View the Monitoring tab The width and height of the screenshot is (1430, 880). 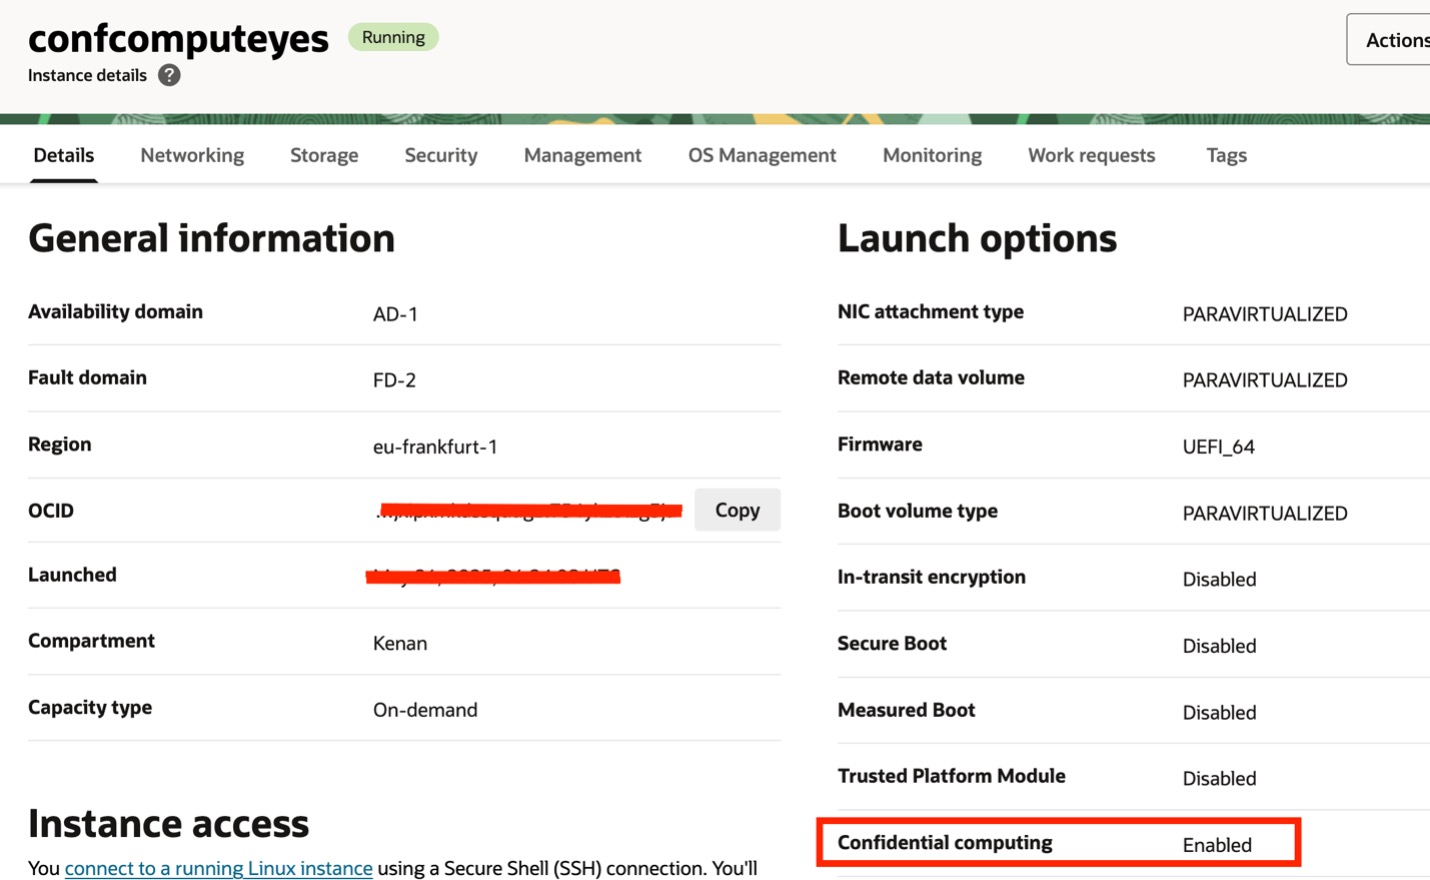[x=931, y=155]
